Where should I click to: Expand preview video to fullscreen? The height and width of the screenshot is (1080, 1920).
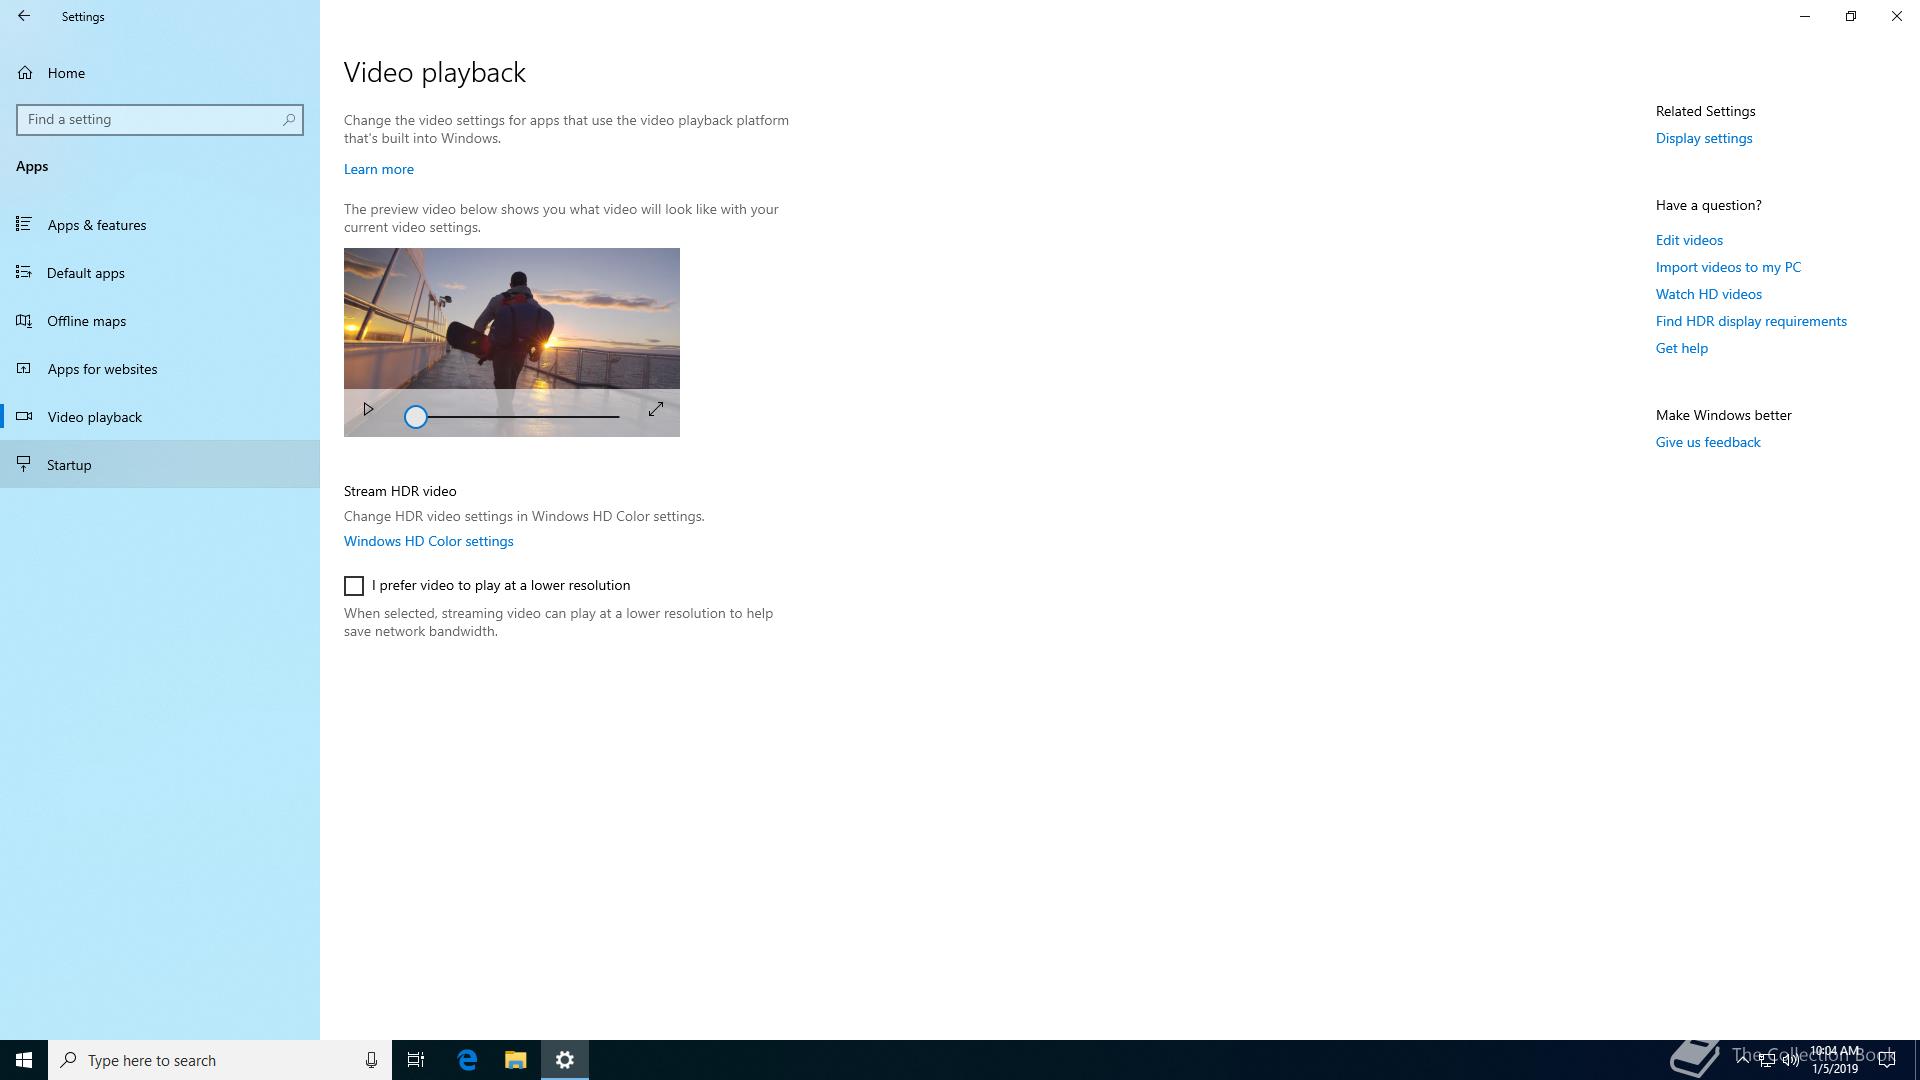656,410
